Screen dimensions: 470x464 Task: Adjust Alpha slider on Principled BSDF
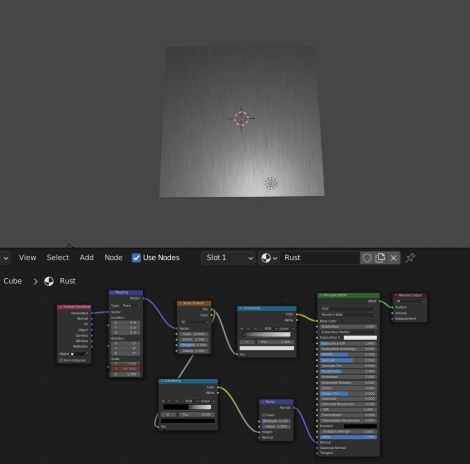[x=348, y=437]
